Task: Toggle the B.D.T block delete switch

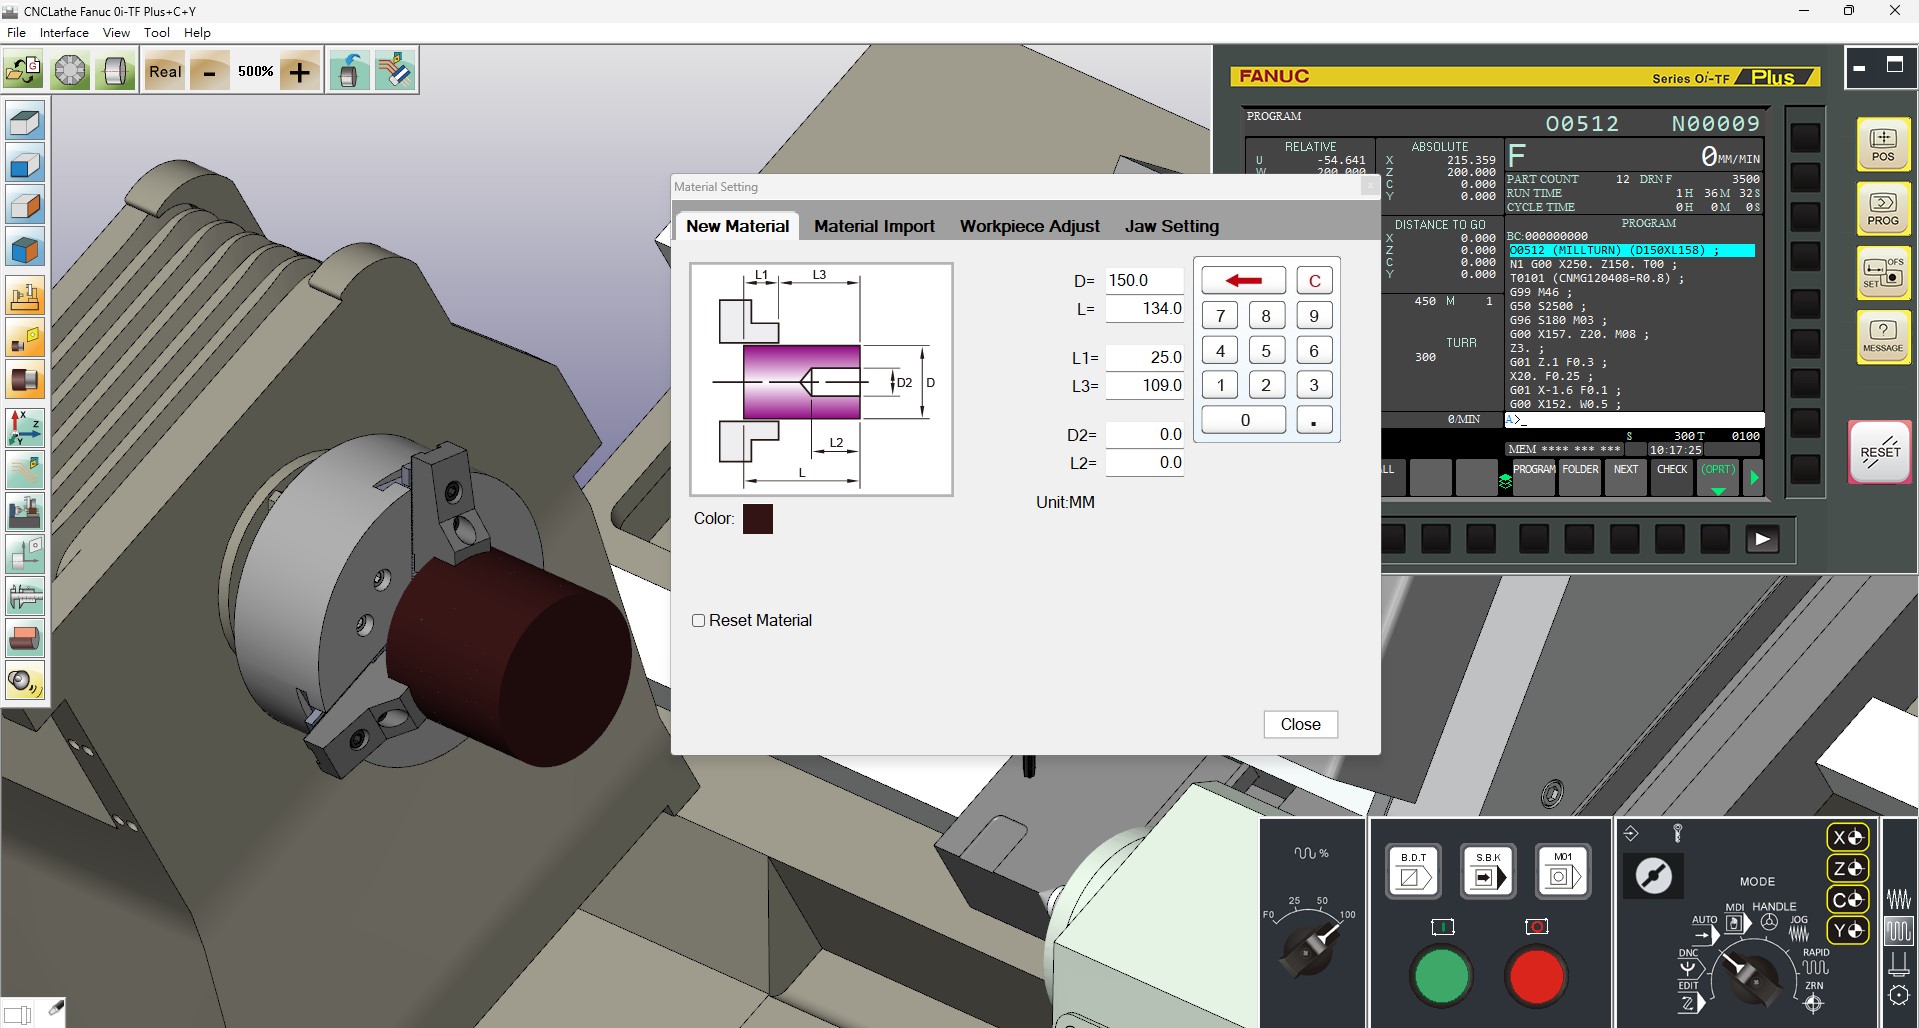Action: pos(1413,872)
